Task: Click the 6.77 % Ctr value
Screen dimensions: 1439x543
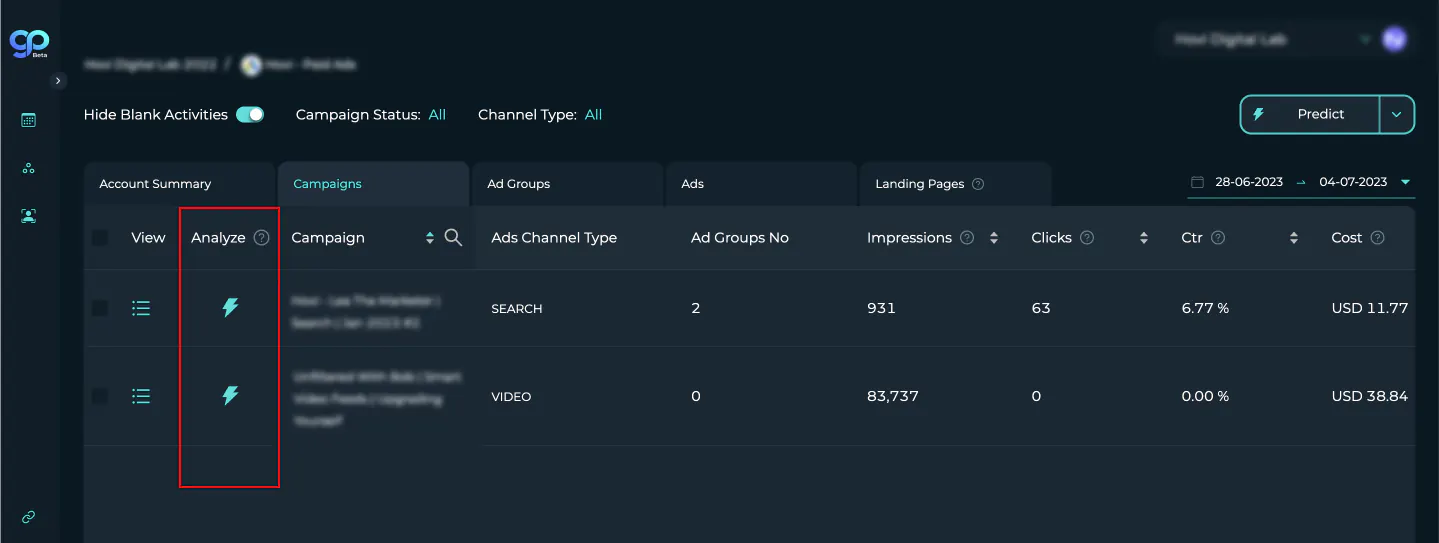Action: (x=1205, y=308)
